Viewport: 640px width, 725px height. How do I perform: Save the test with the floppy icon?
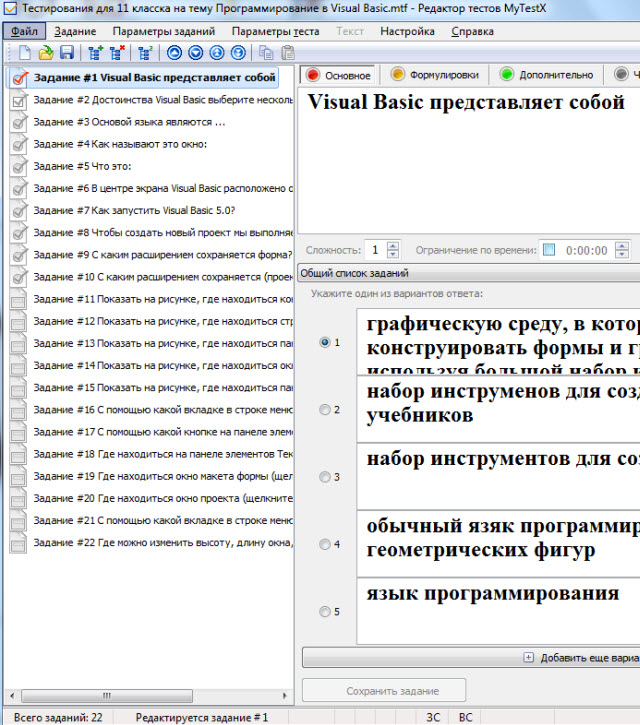point(67,53)
